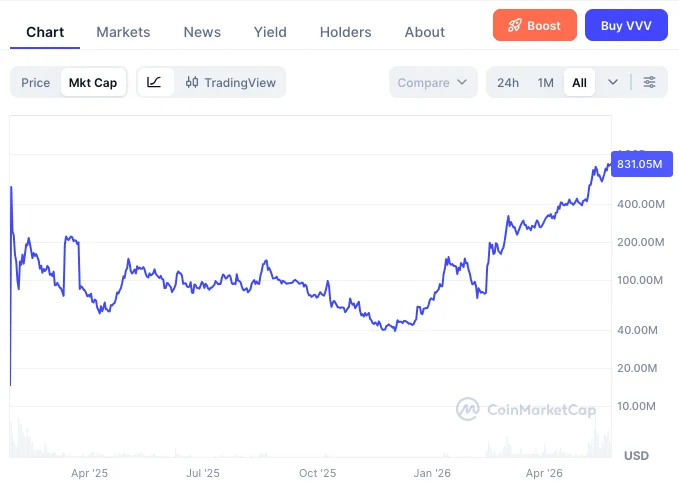The height and width of the screenshot is (494, 679).
Task: Click the Buy VVV button
Action: click(x=626, y=26)
